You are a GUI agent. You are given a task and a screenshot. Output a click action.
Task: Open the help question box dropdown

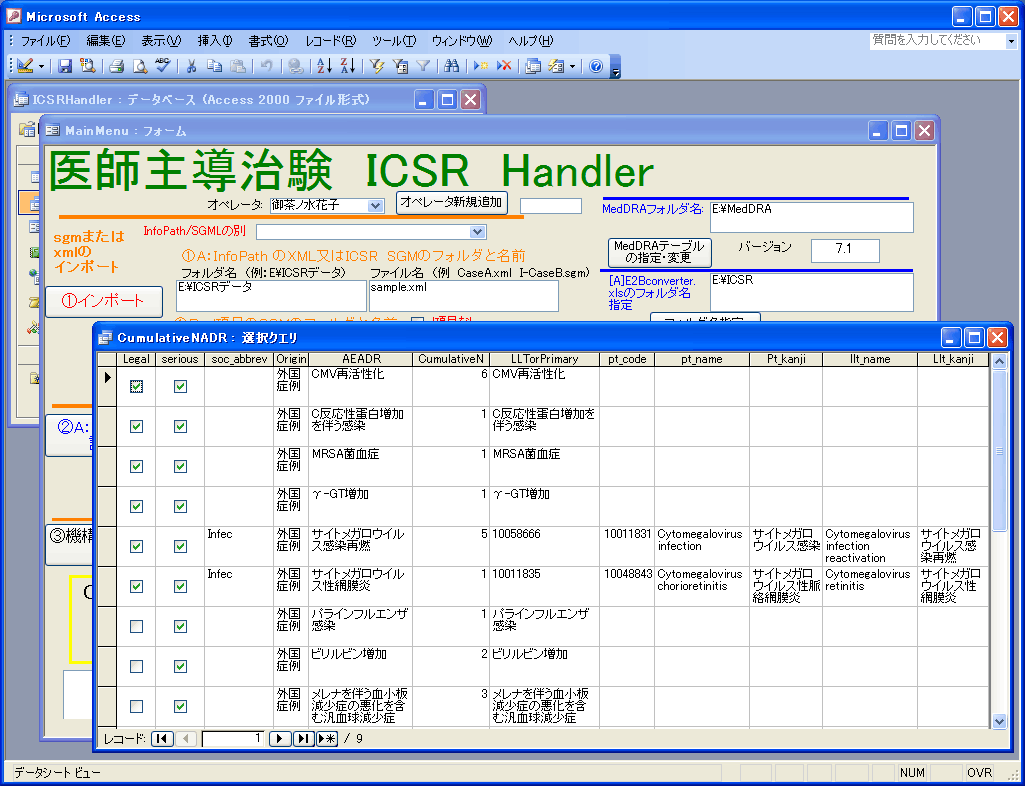[x=1011, y=41]
